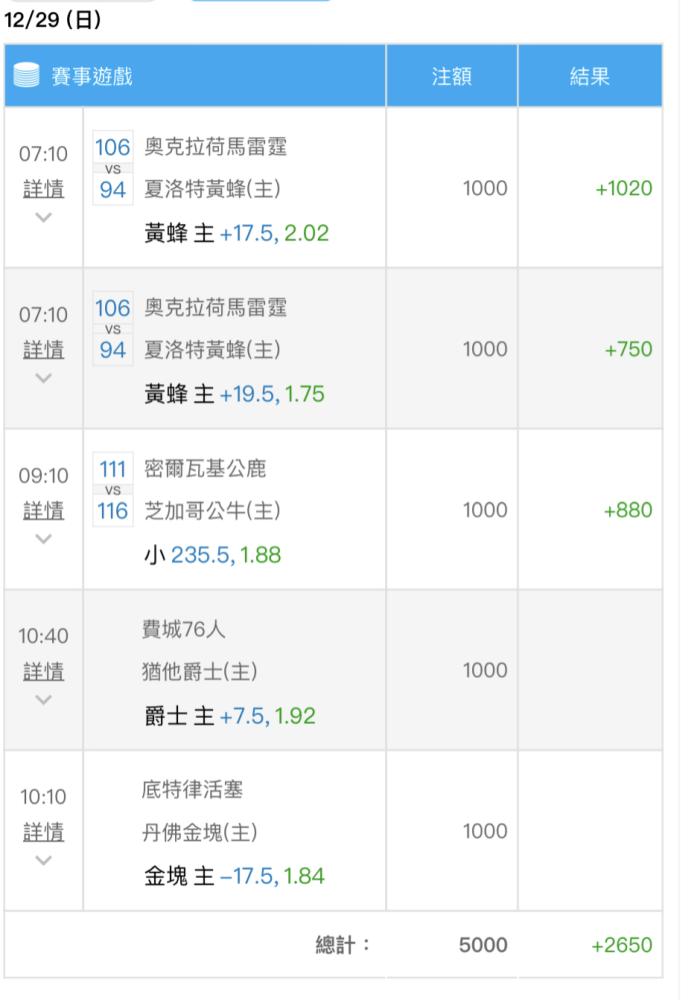
Task: Open 詳情 link for 10:40 76ers vs Jazz game
Action: (x=43, y=671)
